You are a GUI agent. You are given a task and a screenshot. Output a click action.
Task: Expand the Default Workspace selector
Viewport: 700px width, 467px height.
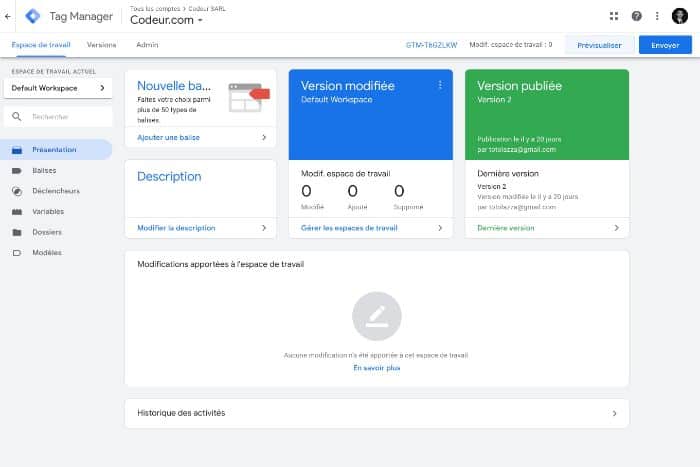pyautogui.click(x=56, y=88)
